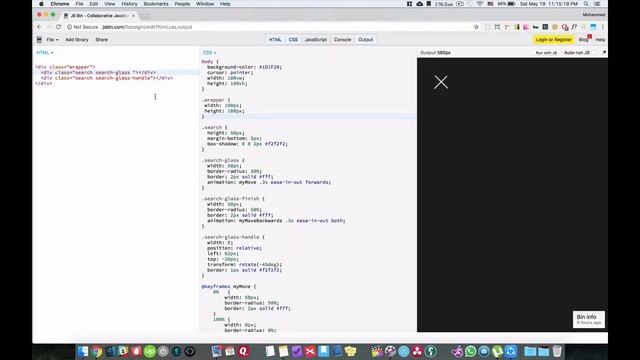This screenshot has width=640, height=360.
Task: Open the green uTorrent app in the dock
Action: (497, 351)
